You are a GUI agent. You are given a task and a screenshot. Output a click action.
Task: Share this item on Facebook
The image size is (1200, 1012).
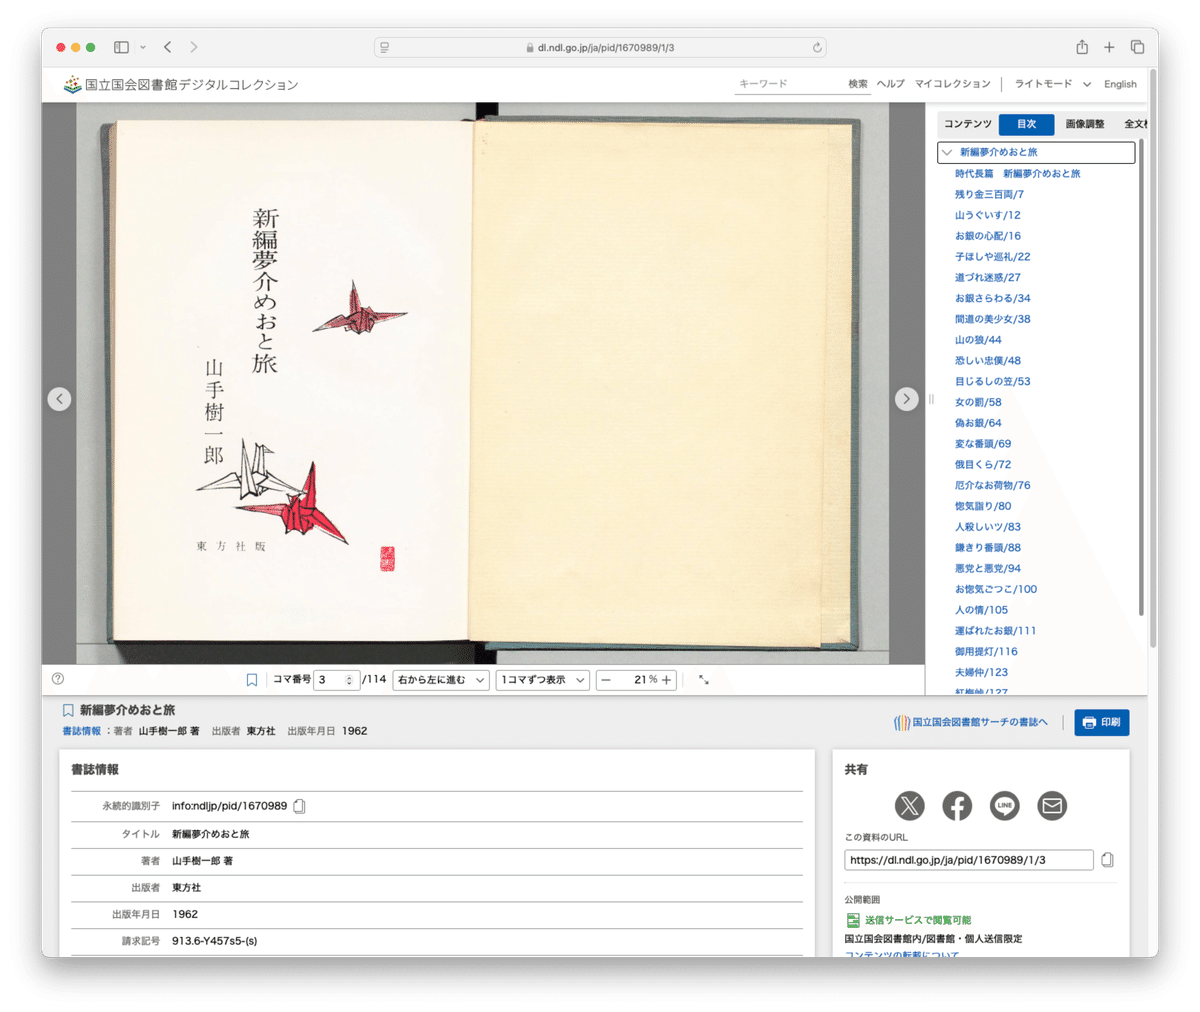coord(957,805)
